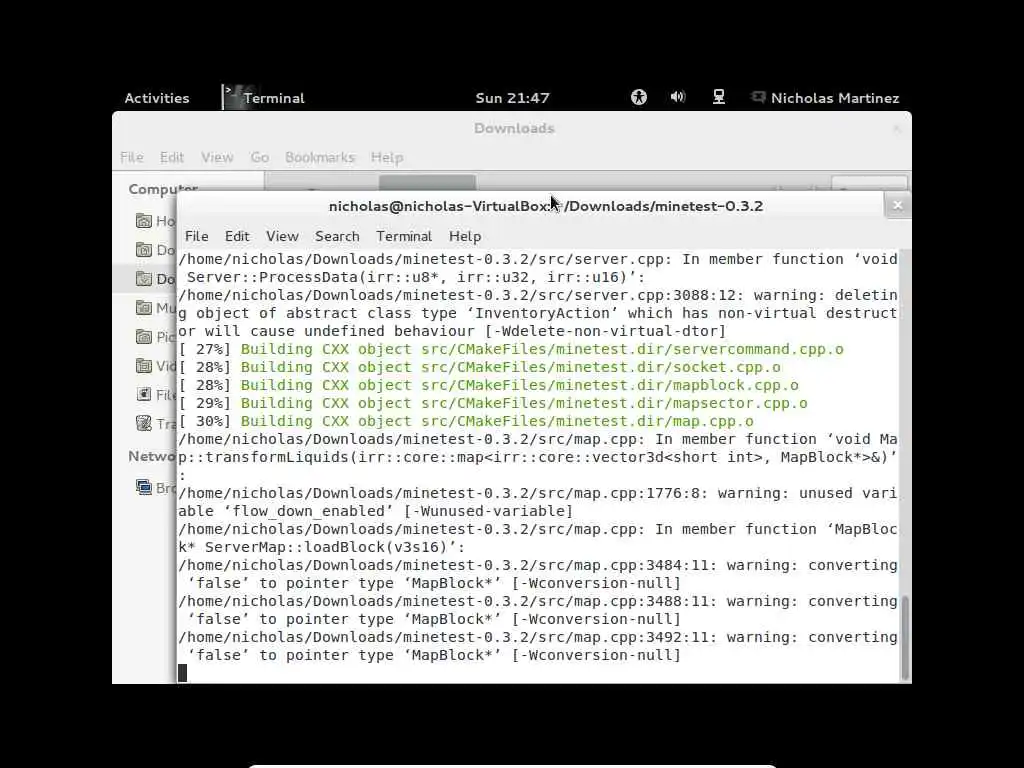Open Edit menu in Downloads window
The width and height of the screenshot is (1024, 768).
pos(172,157)
